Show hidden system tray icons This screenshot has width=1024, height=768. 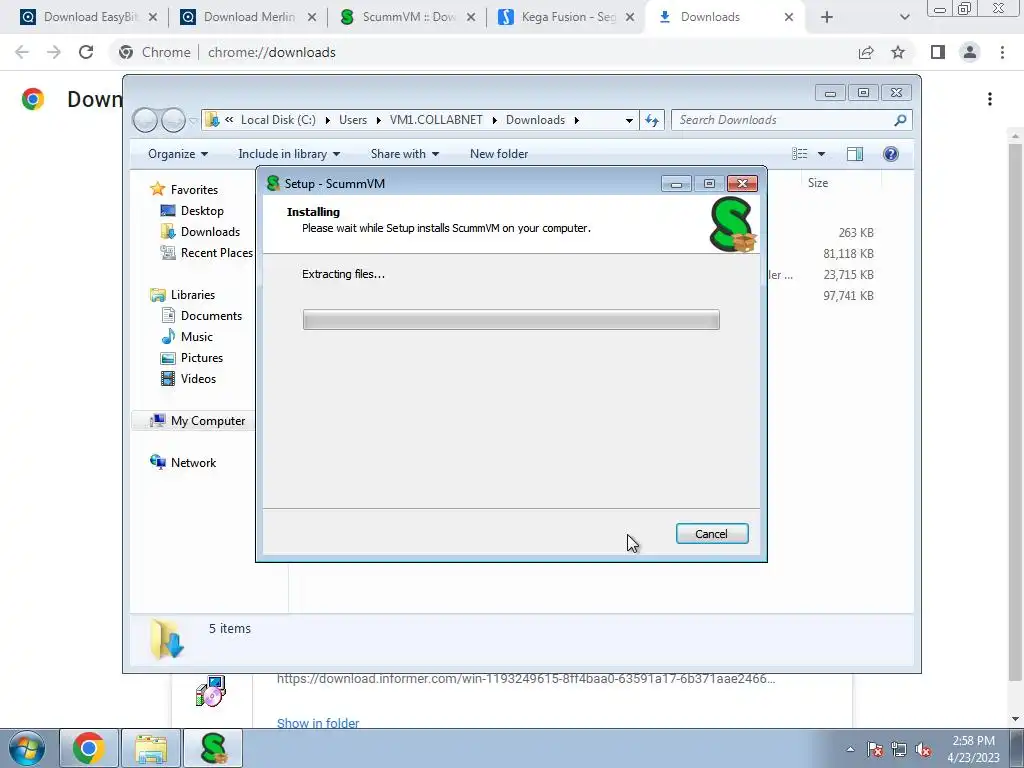(850, 749)
